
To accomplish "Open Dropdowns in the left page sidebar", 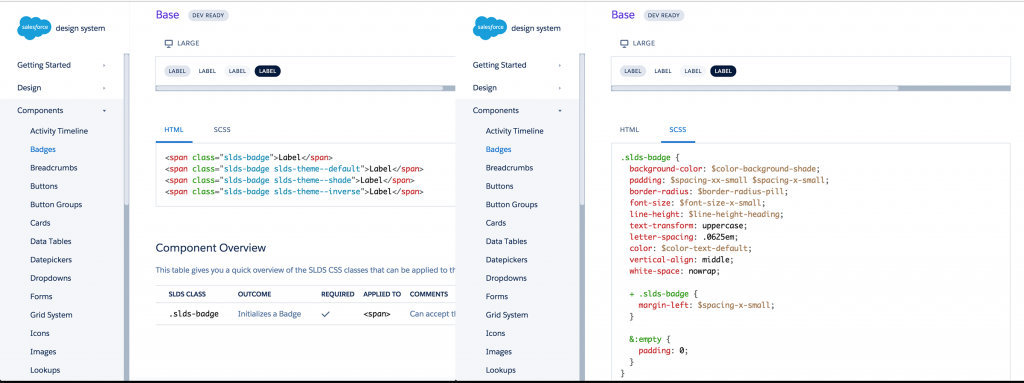I will [x=50, y=278].
